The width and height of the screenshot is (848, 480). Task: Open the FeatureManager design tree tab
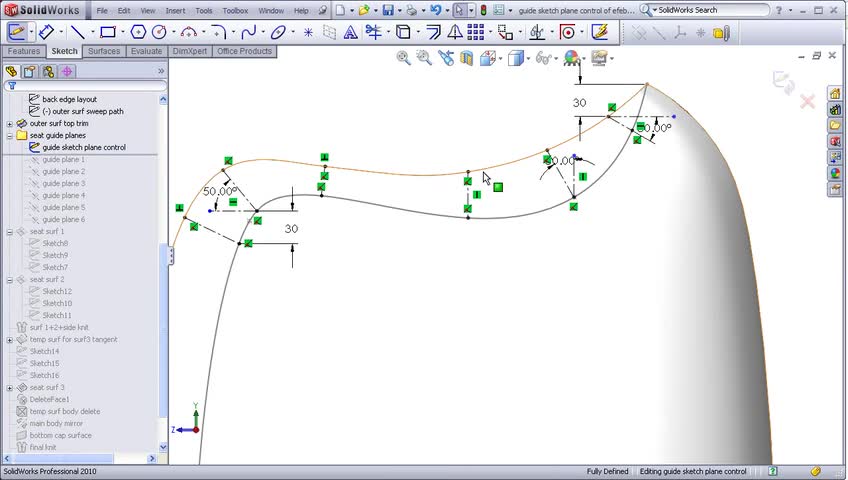coord(11,71)
